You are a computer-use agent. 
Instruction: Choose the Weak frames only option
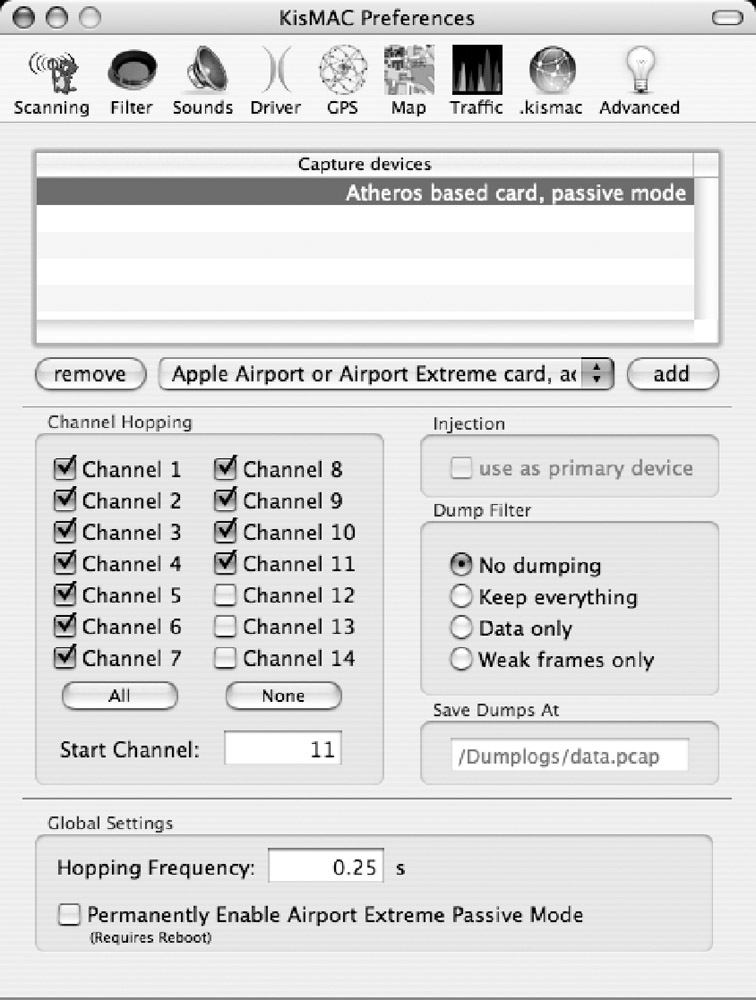[461, 659]
